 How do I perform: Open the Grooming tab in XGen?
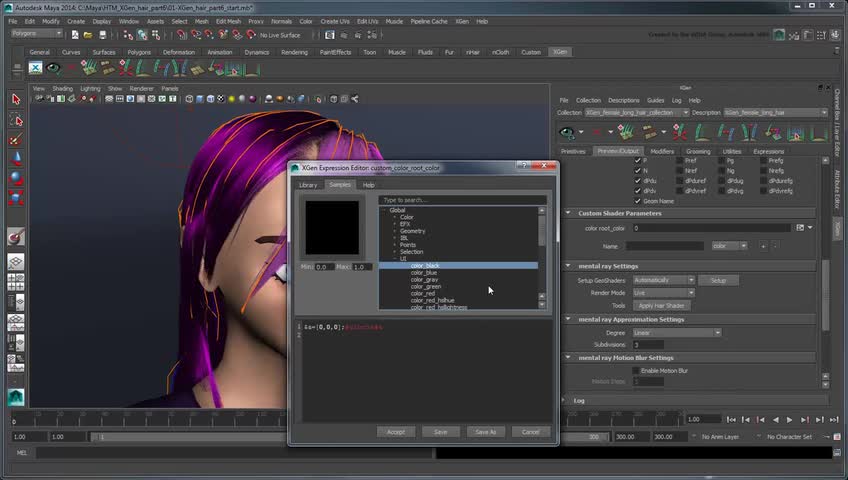point(697,151)
